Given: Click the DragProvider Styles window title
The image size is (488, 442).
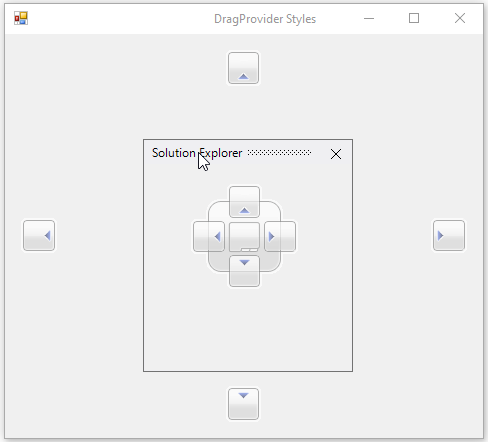Looking at the screenshot, I should (265, 19).
